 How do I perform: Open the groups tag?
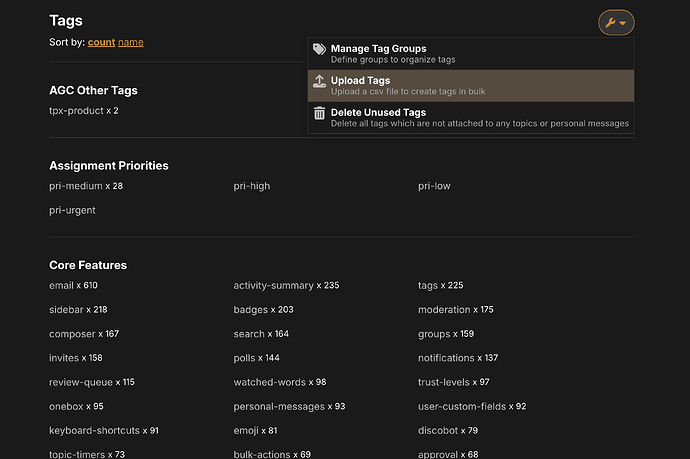click(434, 334)
